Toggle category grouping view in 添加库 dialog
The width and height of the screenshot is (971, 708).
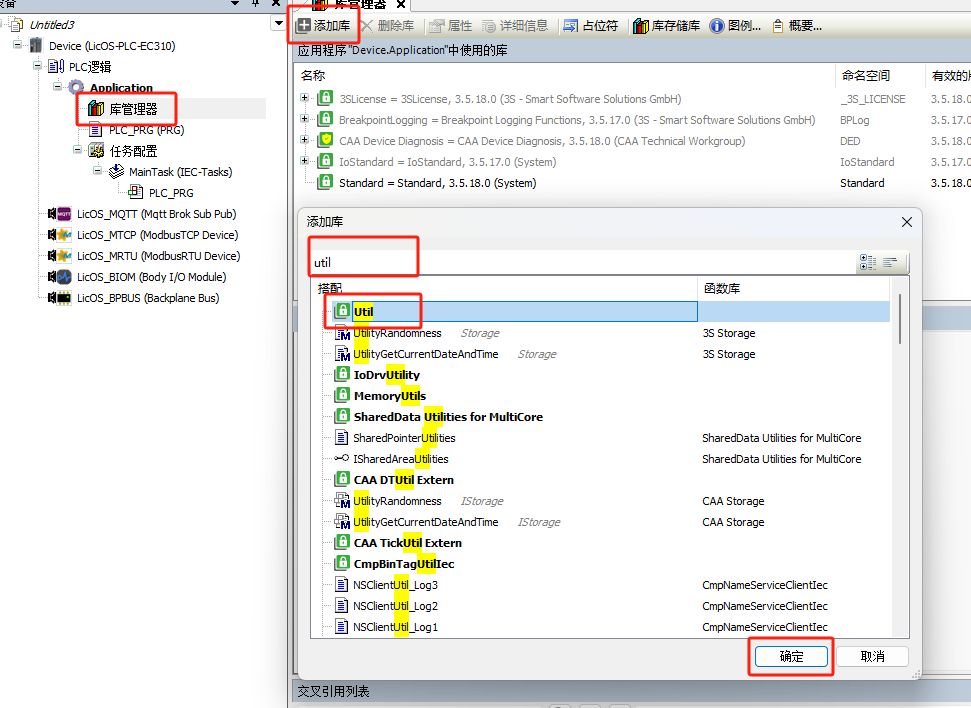868,262
